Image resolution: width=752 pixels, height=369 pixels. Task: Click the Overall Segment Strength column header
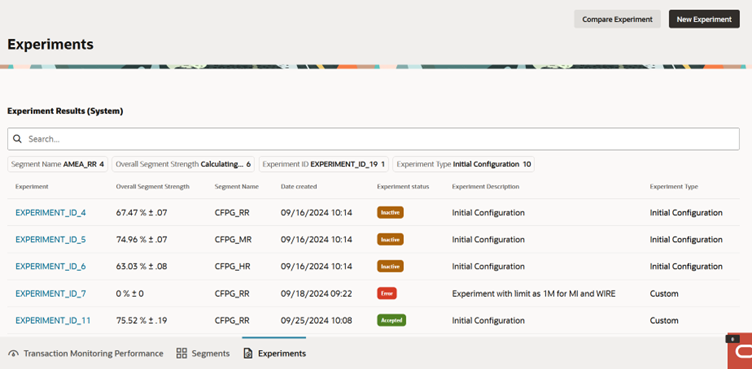pos(153,187)
